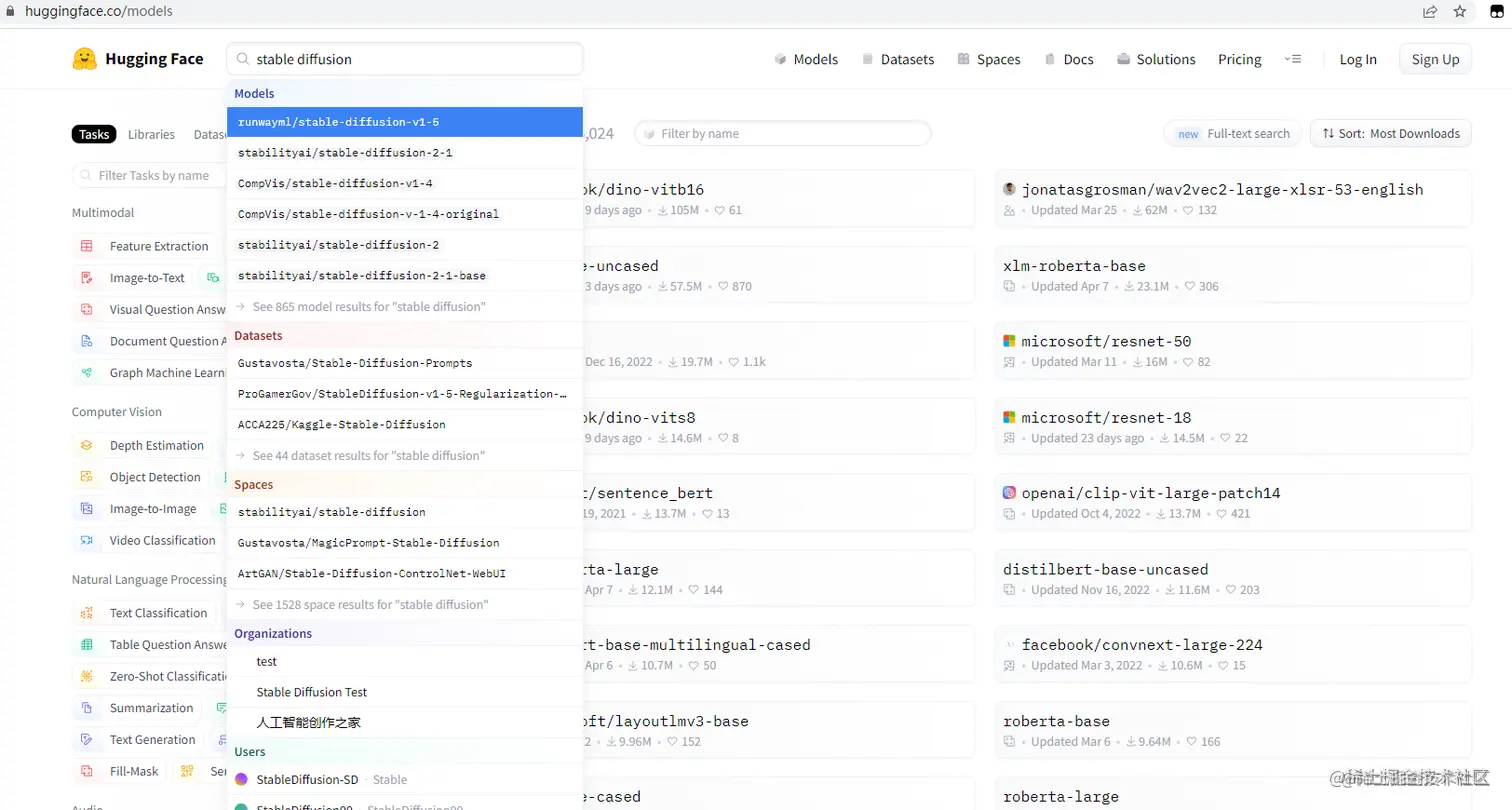Image resolution: width=1512 pixels, height=810 pixels.
Task: Click Text Classification task icon
Action: coord(87,613)
